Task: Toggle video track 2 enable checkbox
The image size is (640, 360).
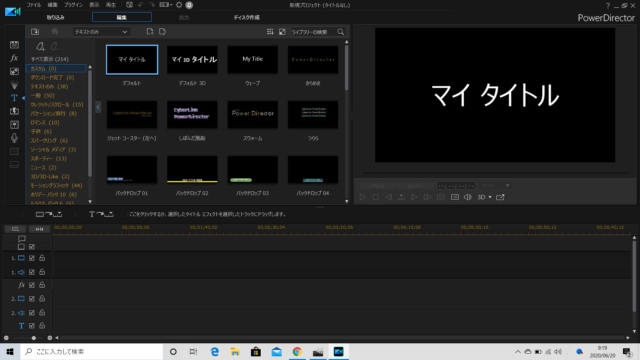Action: click(32, 299)
